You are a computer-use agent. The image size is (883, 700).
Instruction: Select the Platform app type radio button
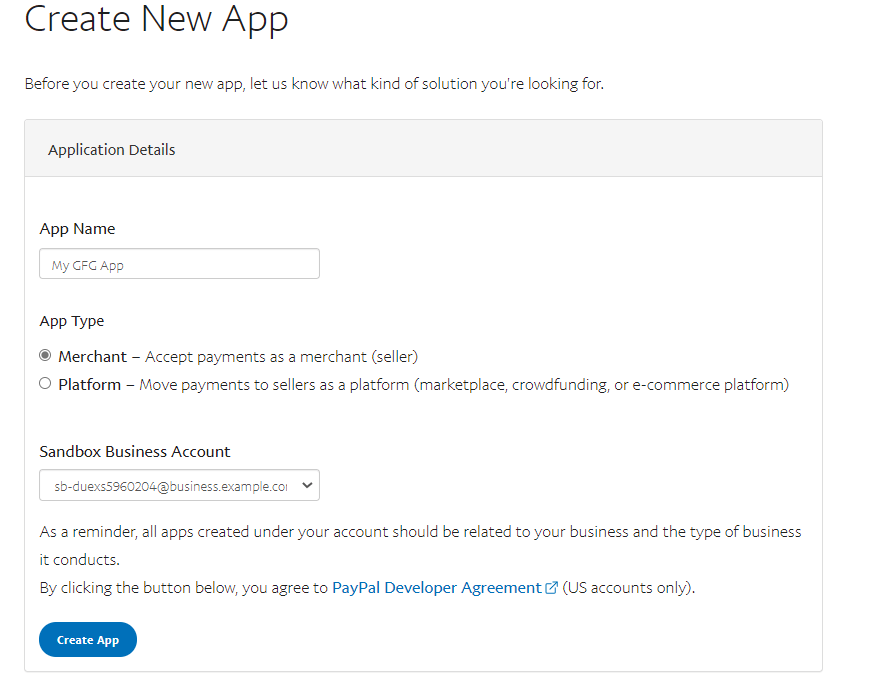pos(44,383)
